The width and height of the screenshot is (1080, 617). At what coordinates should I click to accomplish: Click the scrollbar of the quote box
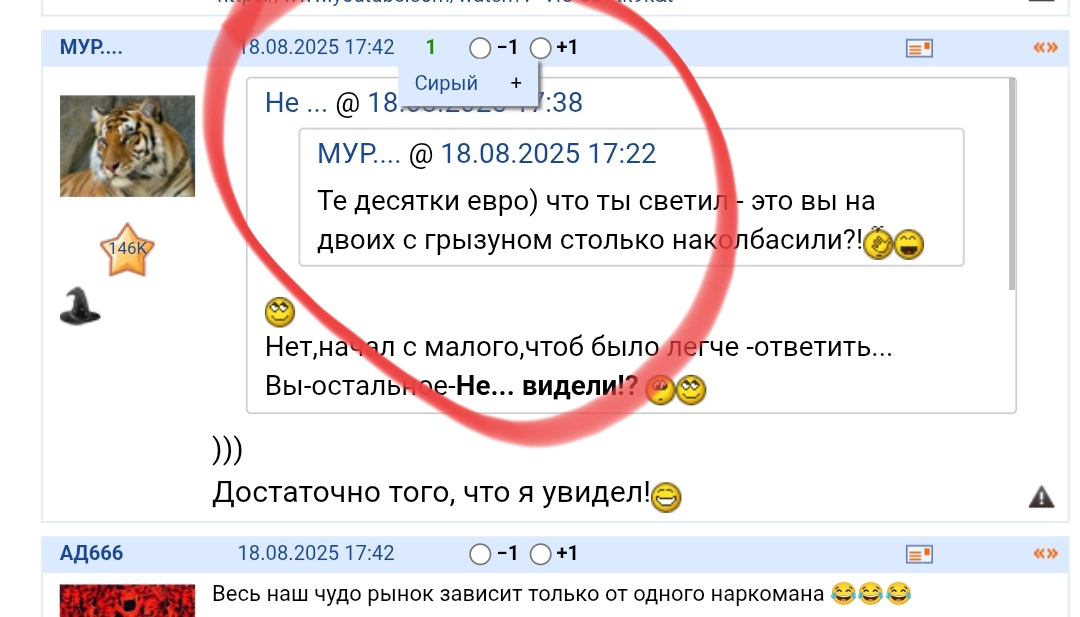click(x=1012, y=185)
